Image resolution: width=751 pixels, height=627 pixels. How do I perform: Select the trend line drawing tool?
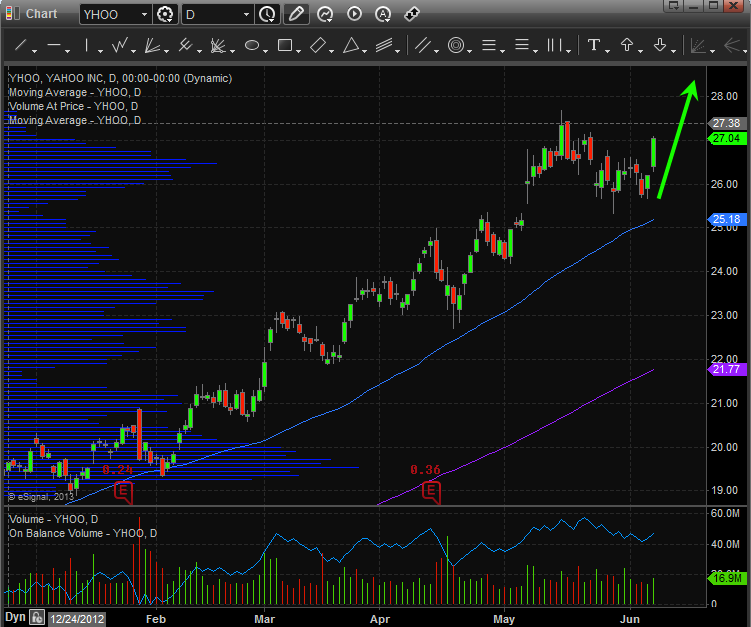click(x=20, y=46)
